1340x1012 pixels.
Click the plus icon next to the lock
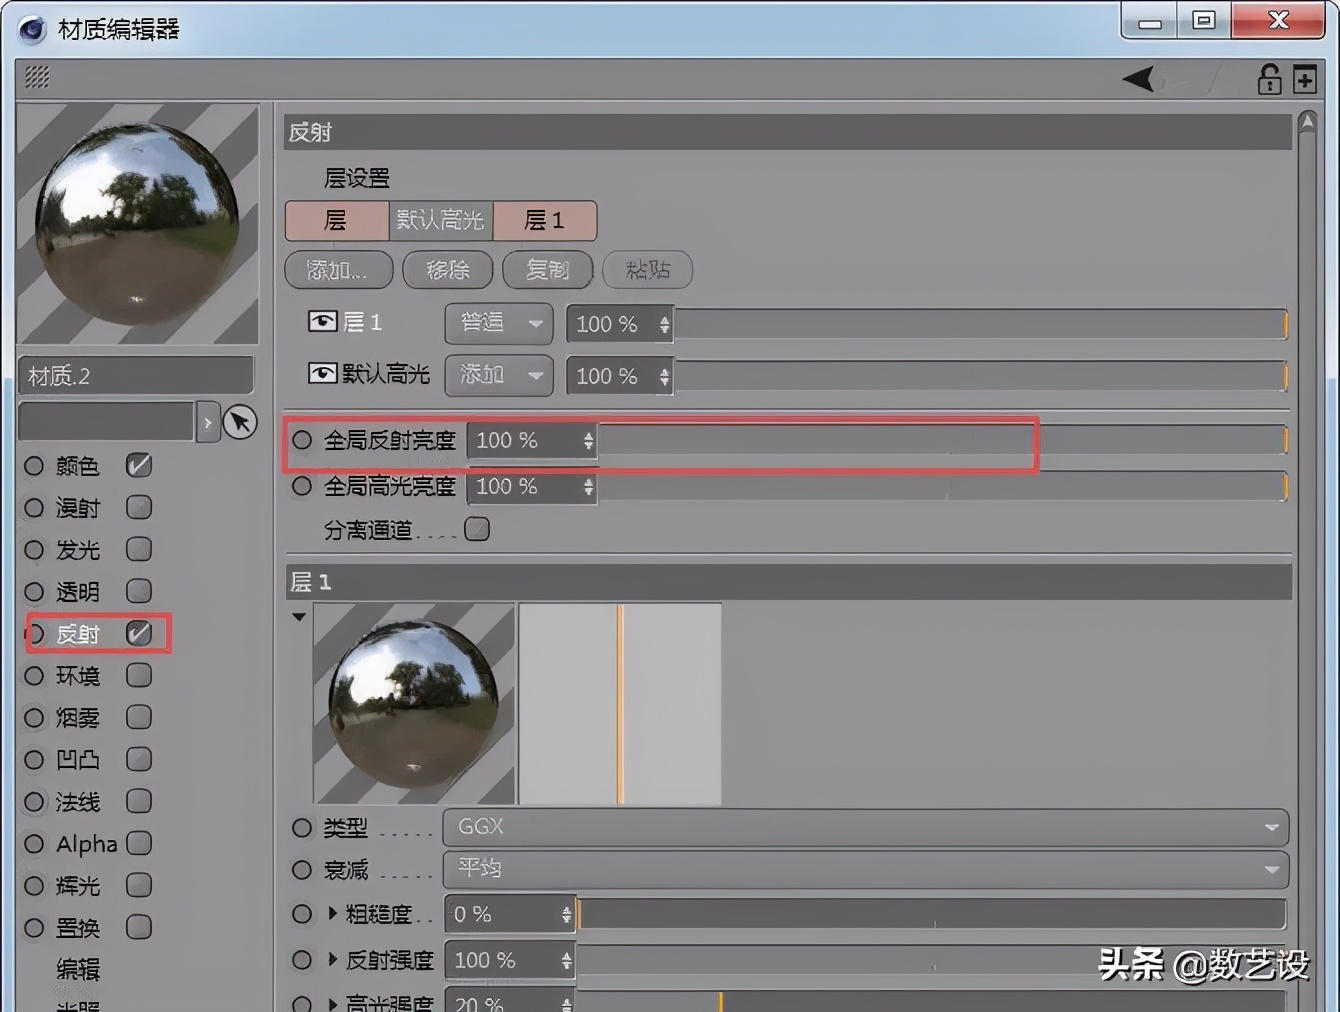pos(1303,78)
